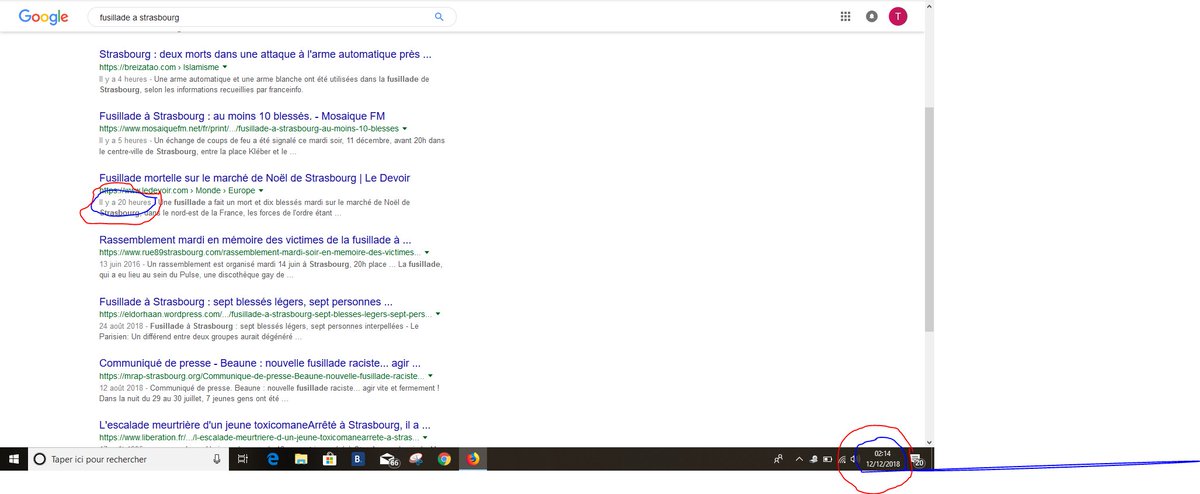Open Google notifications bell
Image resolution: width=1200 pixels, height=494 pixels.
(x=872, y=17)
